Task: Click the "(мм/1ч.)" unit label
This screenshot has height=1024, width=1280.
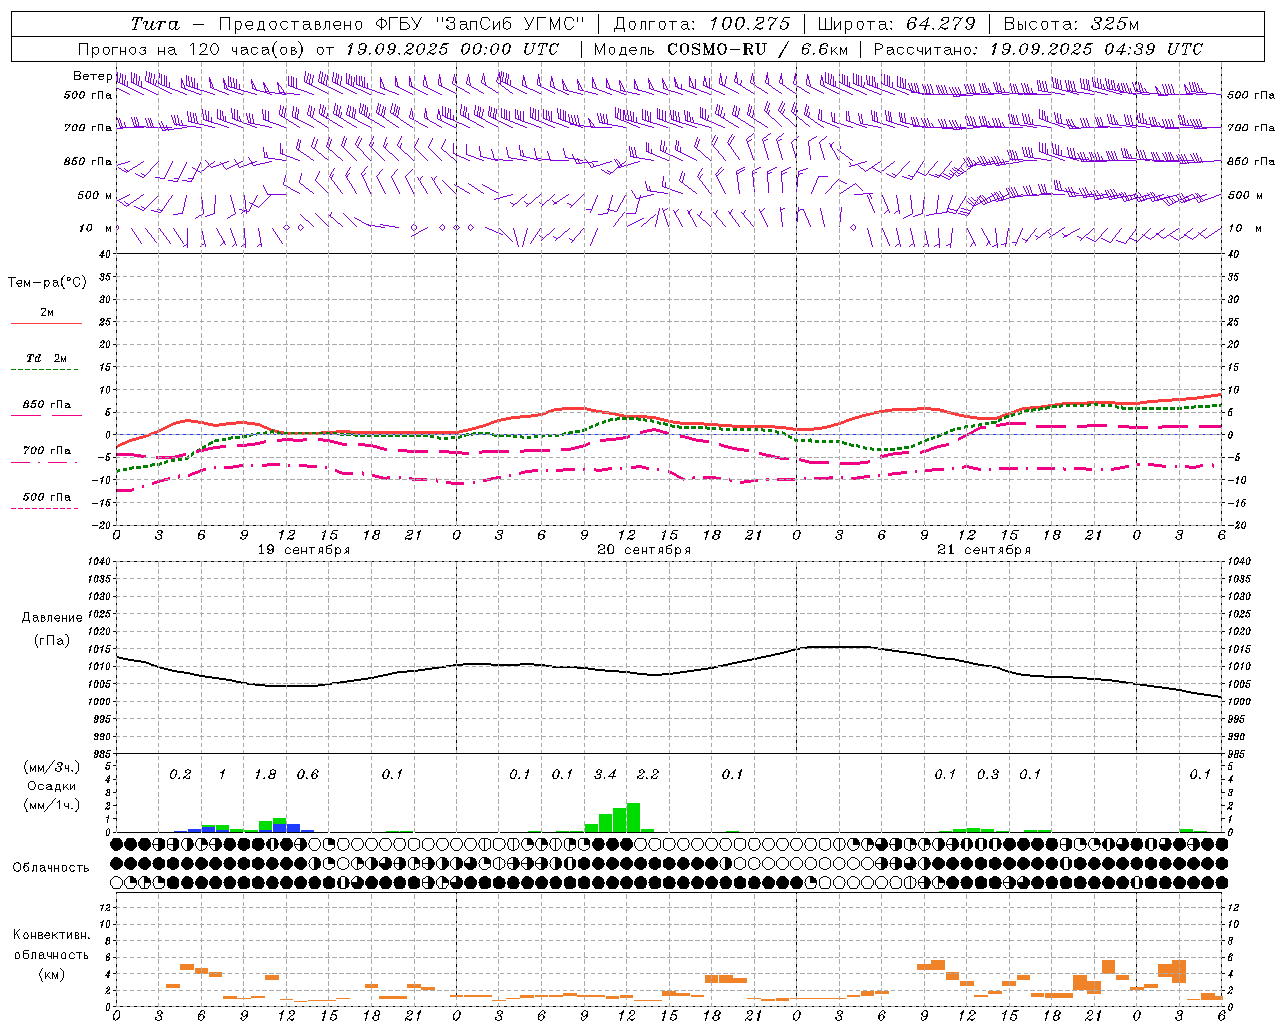Action: point(50,805)
